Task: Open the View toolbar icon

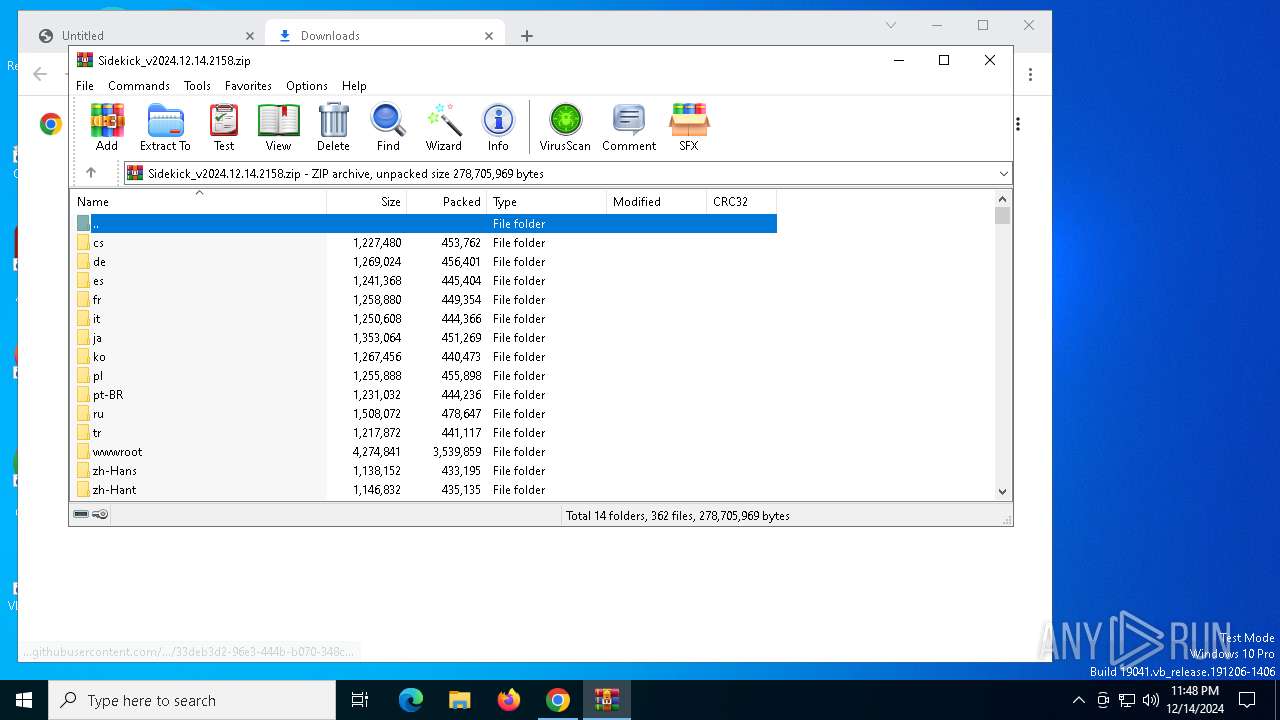Action: (278, 127)
